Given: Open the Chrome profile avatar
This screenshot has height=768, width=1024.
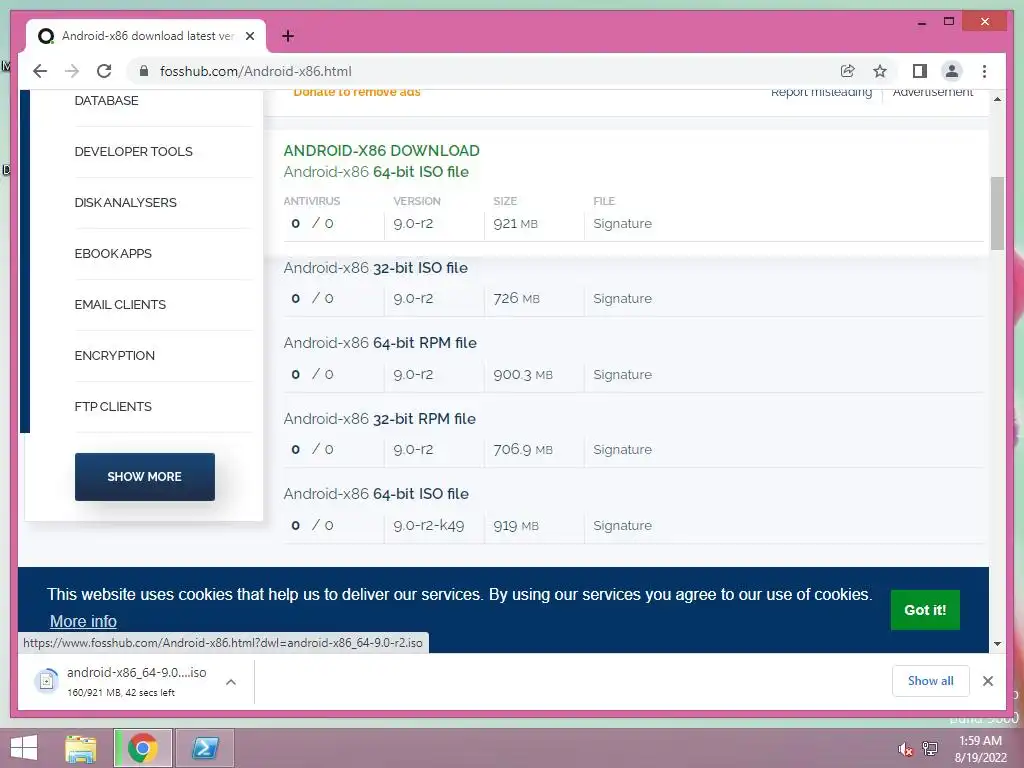Looking at the screenshot, I should [x=952, y=71].
